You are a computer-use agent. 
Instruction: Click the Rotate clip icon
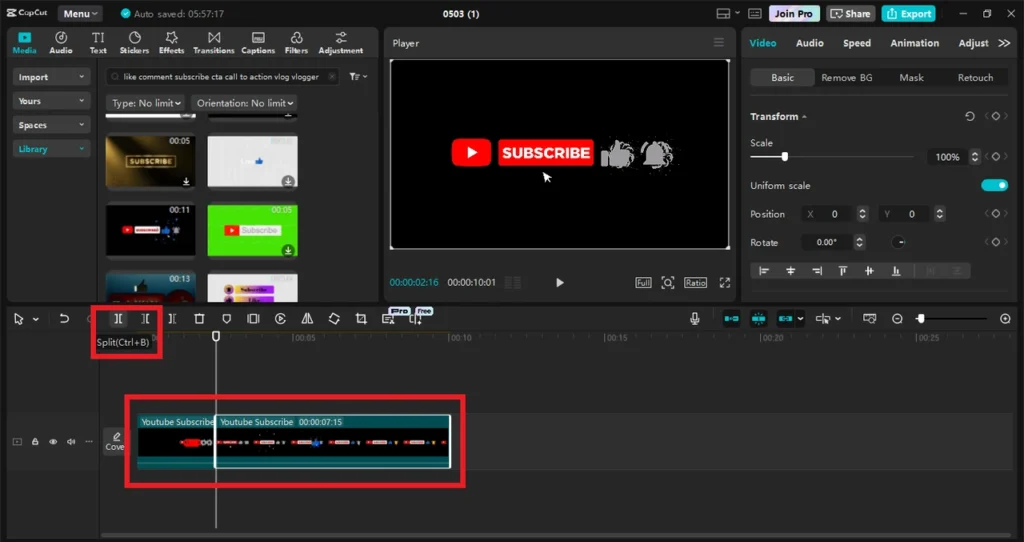coord(334,319)
